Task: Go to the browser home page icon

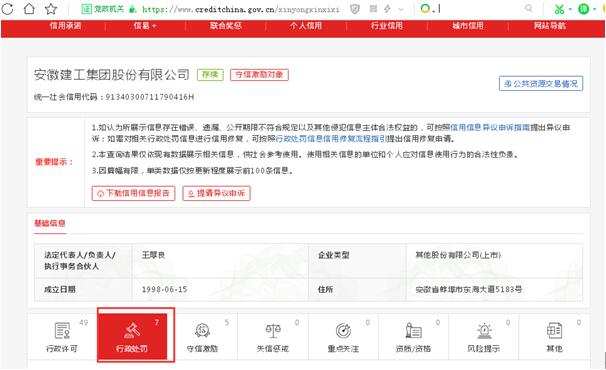Action: (x=29, y=9)
